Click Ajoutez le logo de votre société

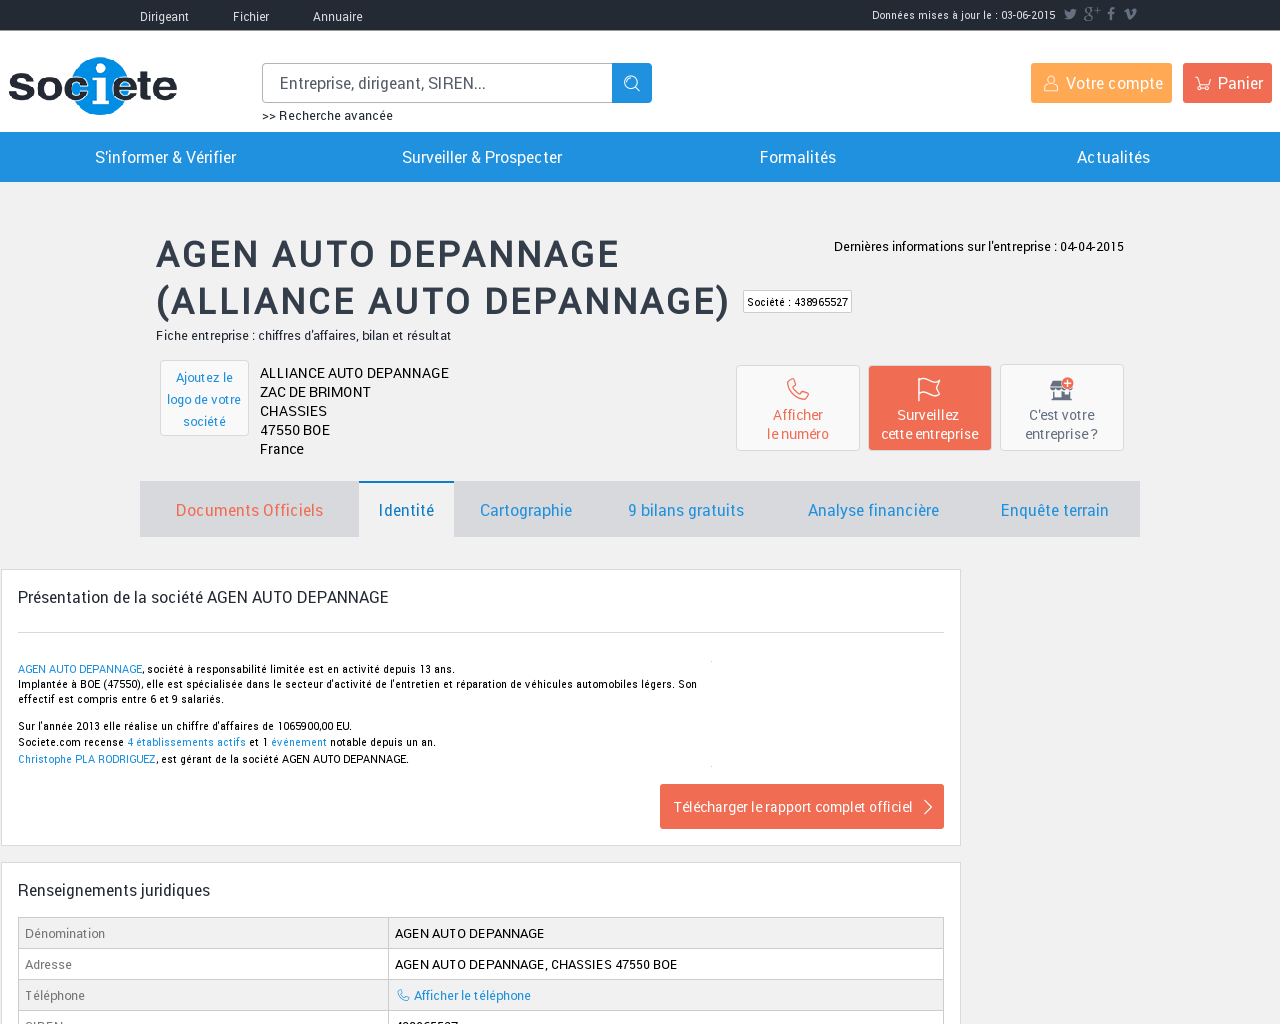click(x=204, y=399)
